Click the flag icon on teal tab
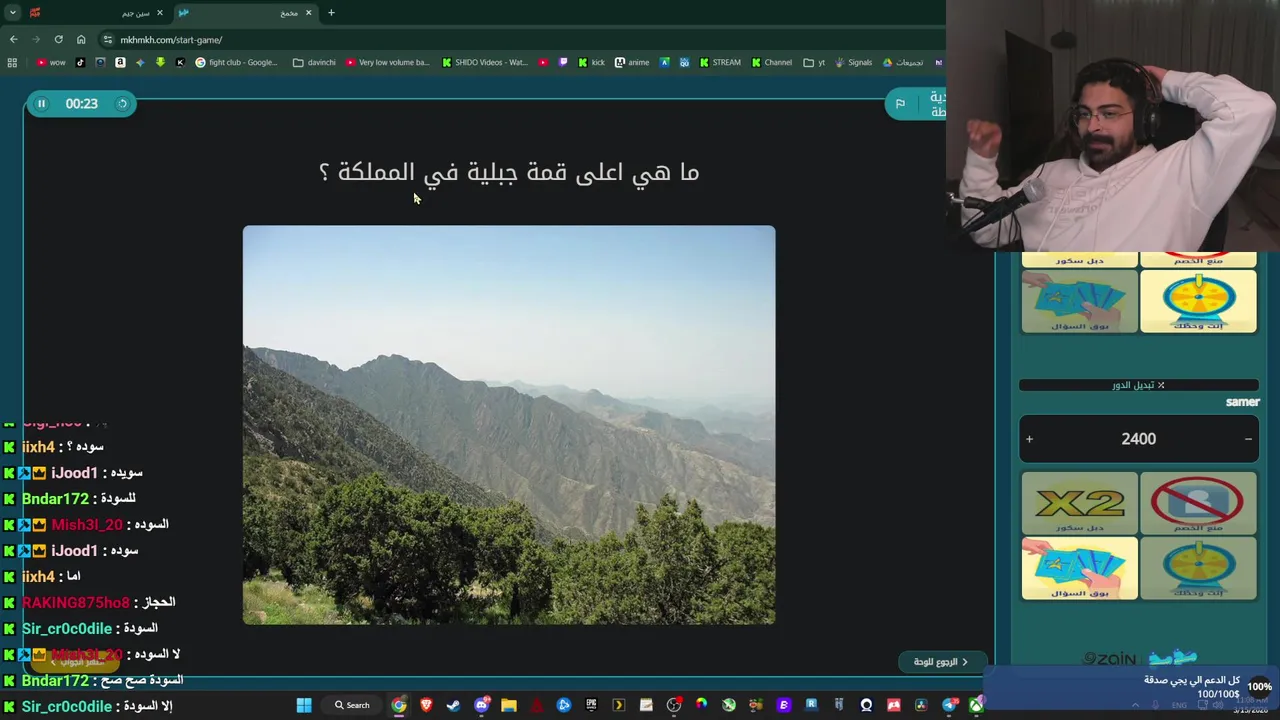 [x=900, y=104]
